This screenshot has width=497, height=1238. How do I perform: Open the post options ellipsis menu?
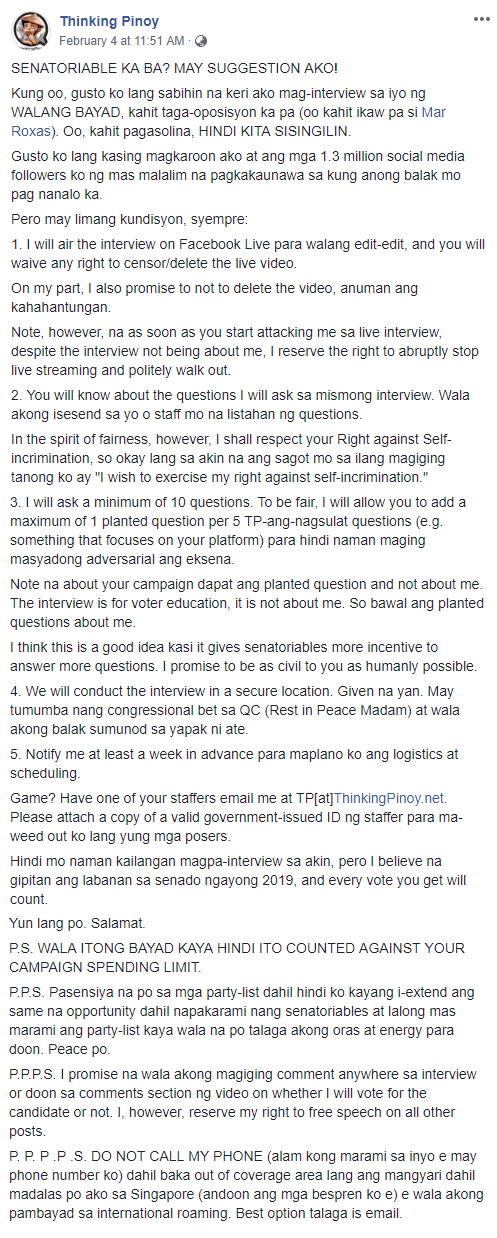tap(478, 21)
